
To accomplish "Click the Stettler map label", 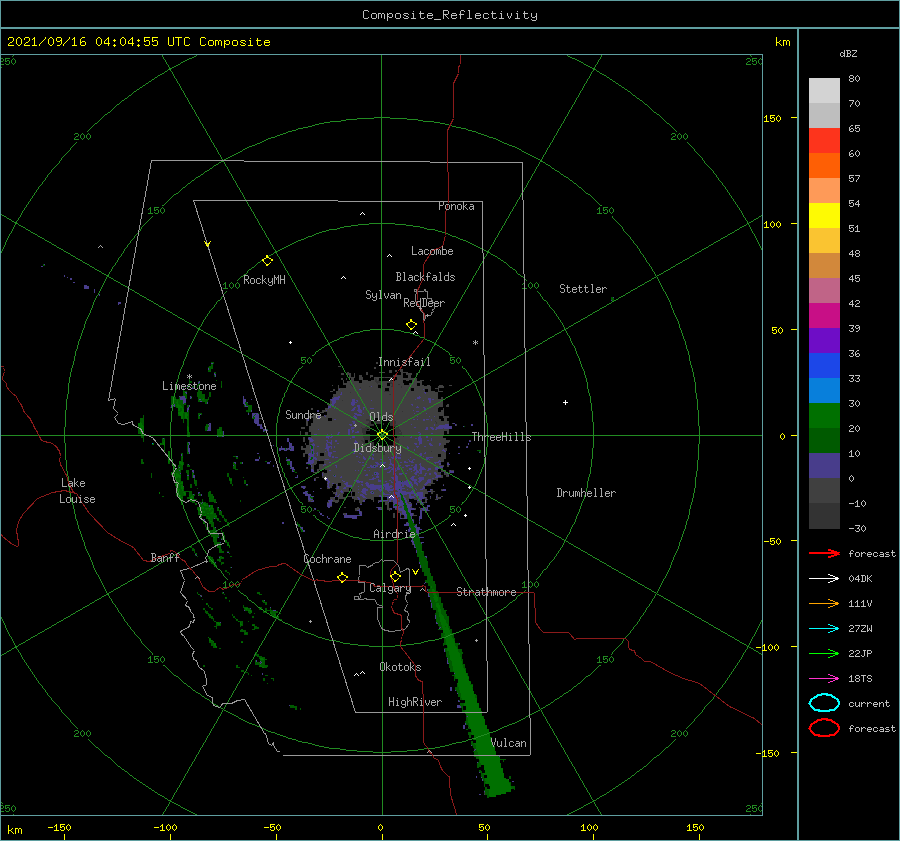I will pos(583,289).
